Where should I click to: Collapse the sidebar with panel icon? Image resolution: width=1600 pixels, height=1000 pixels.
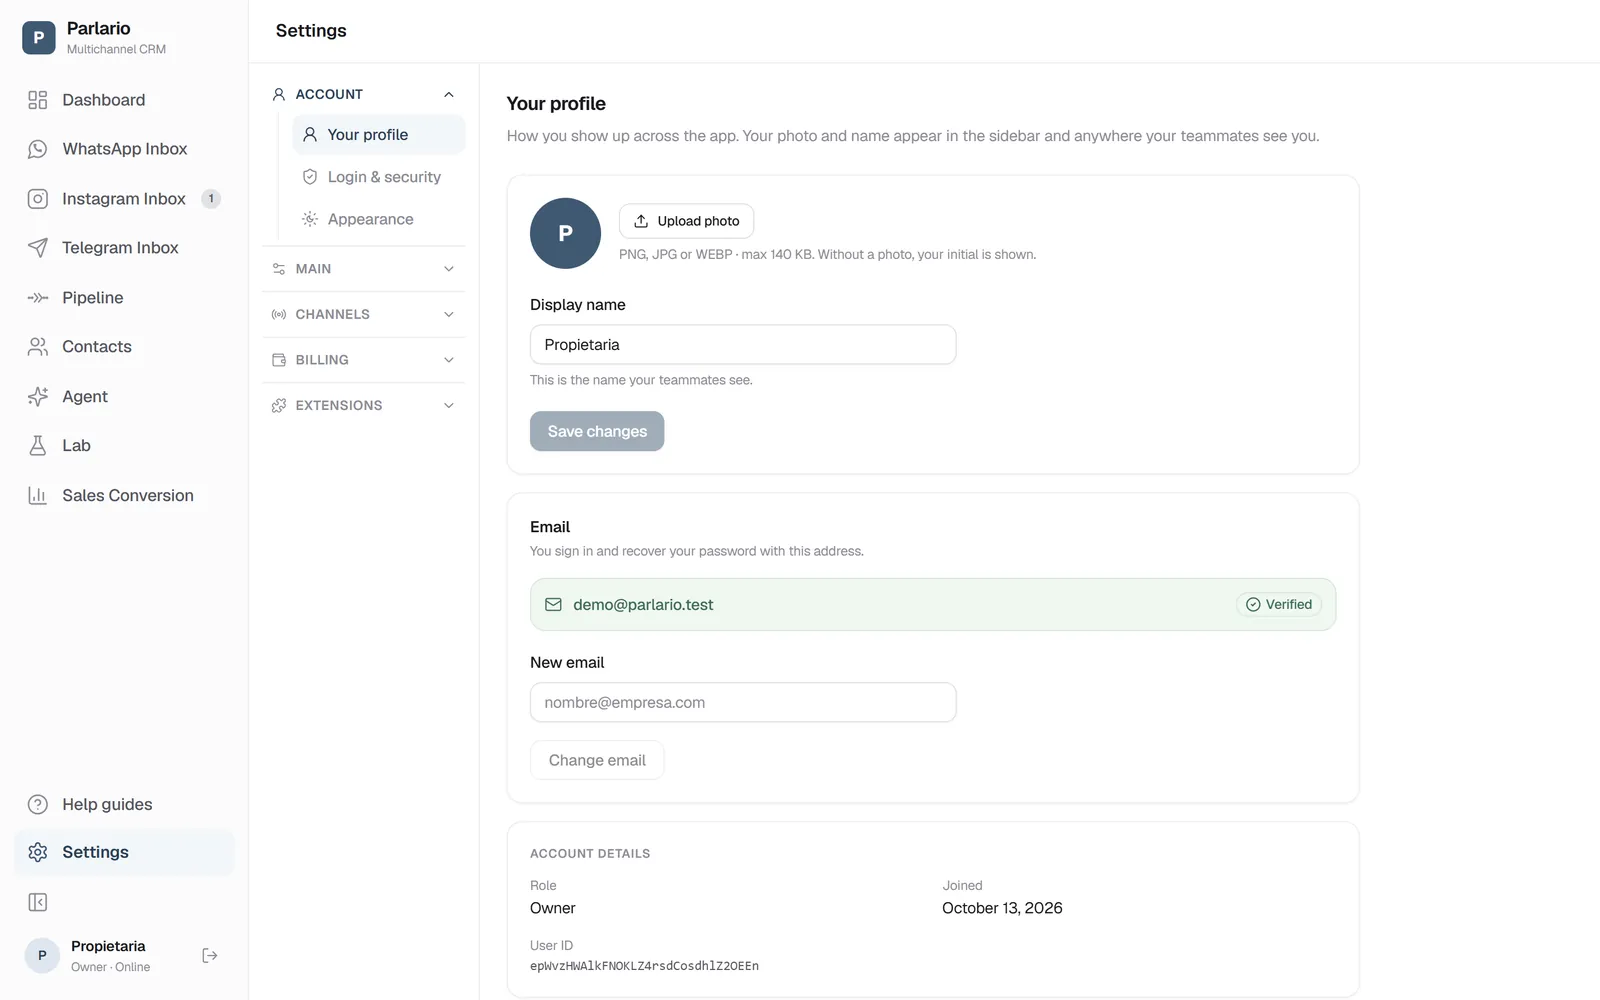[38, 903]
